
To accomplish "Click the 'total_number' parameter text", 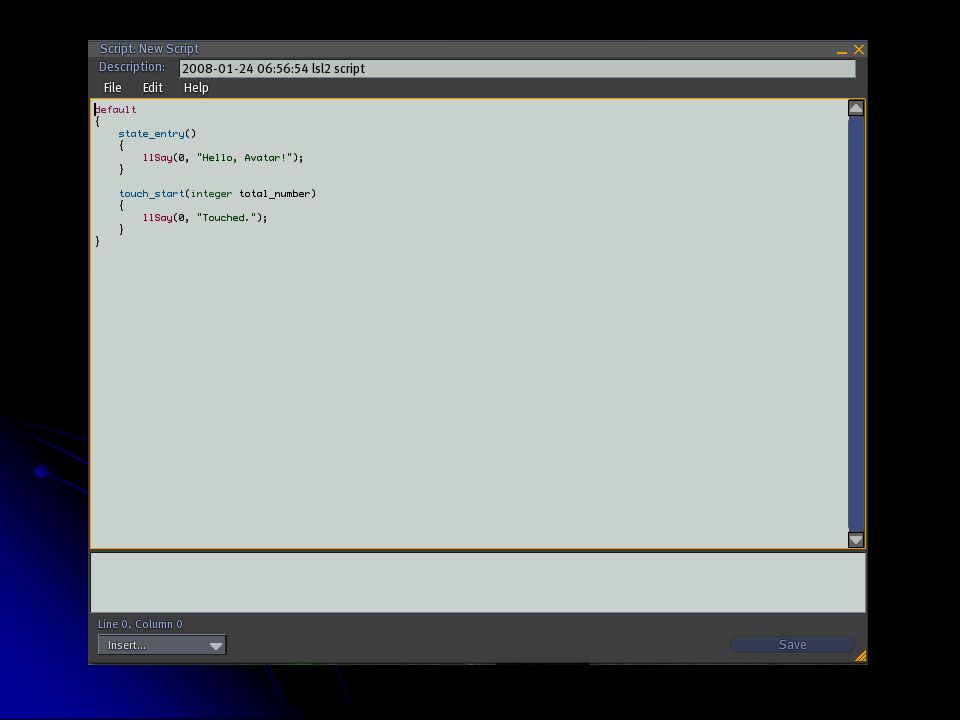I will coord(275,193).
